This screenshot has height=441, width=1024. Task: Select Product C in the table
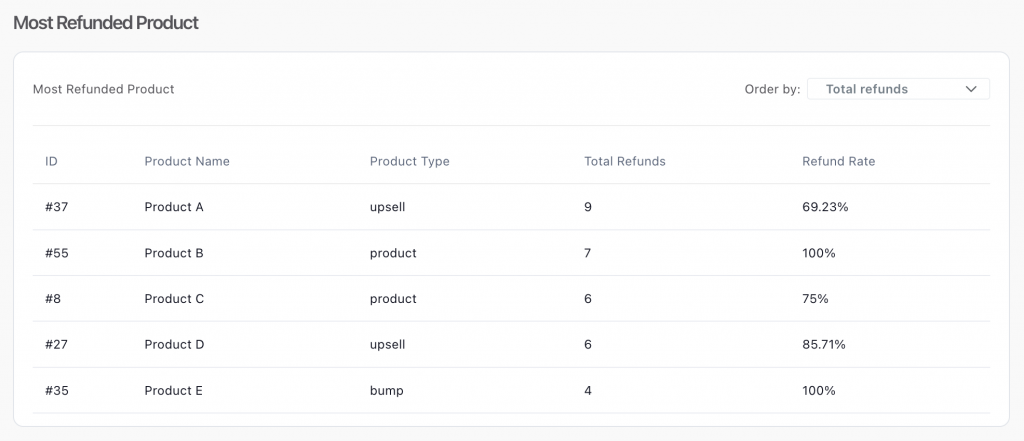click(174, 299)
